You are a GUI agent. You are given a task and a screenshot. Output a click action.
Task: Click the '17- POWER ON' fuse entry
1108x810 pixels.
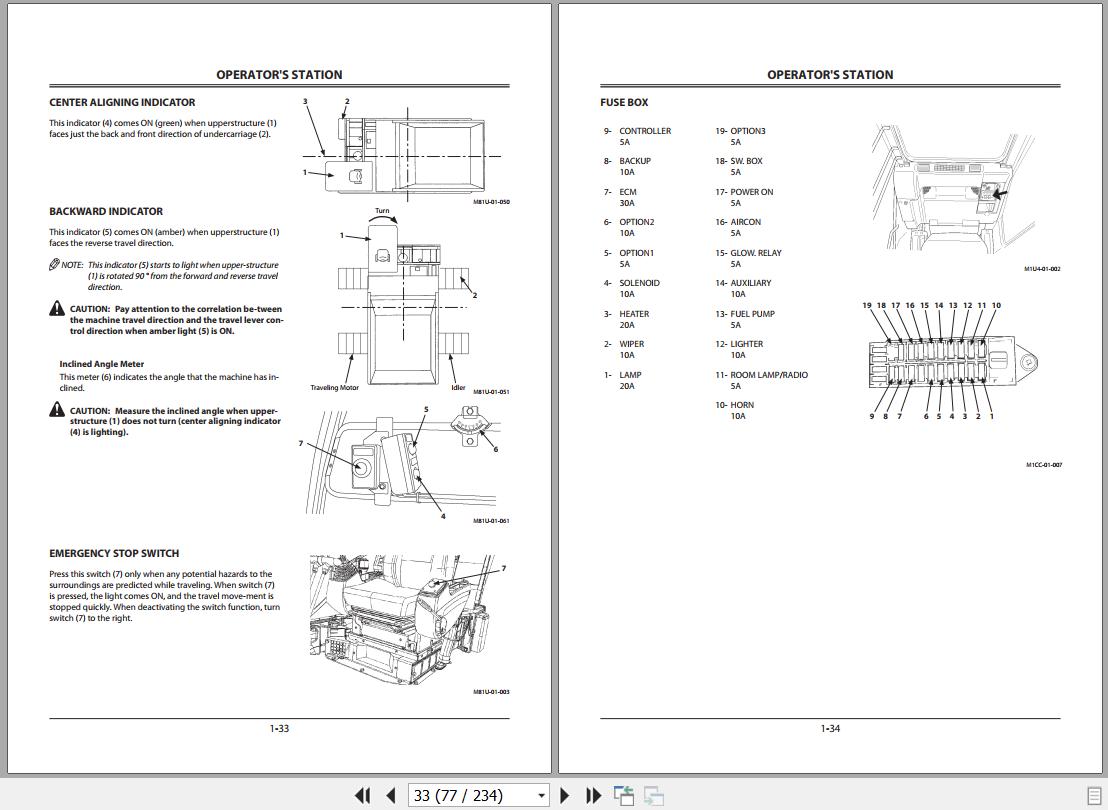pyautogui.click(x=744, y=197)
